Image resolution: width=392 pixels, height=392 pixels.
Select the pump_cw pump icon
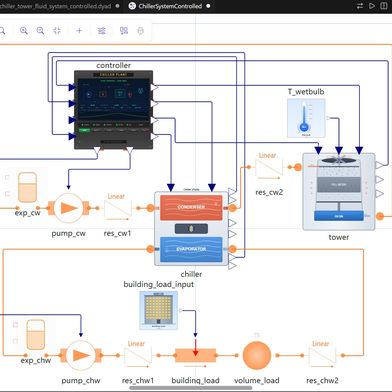point(69,208)
